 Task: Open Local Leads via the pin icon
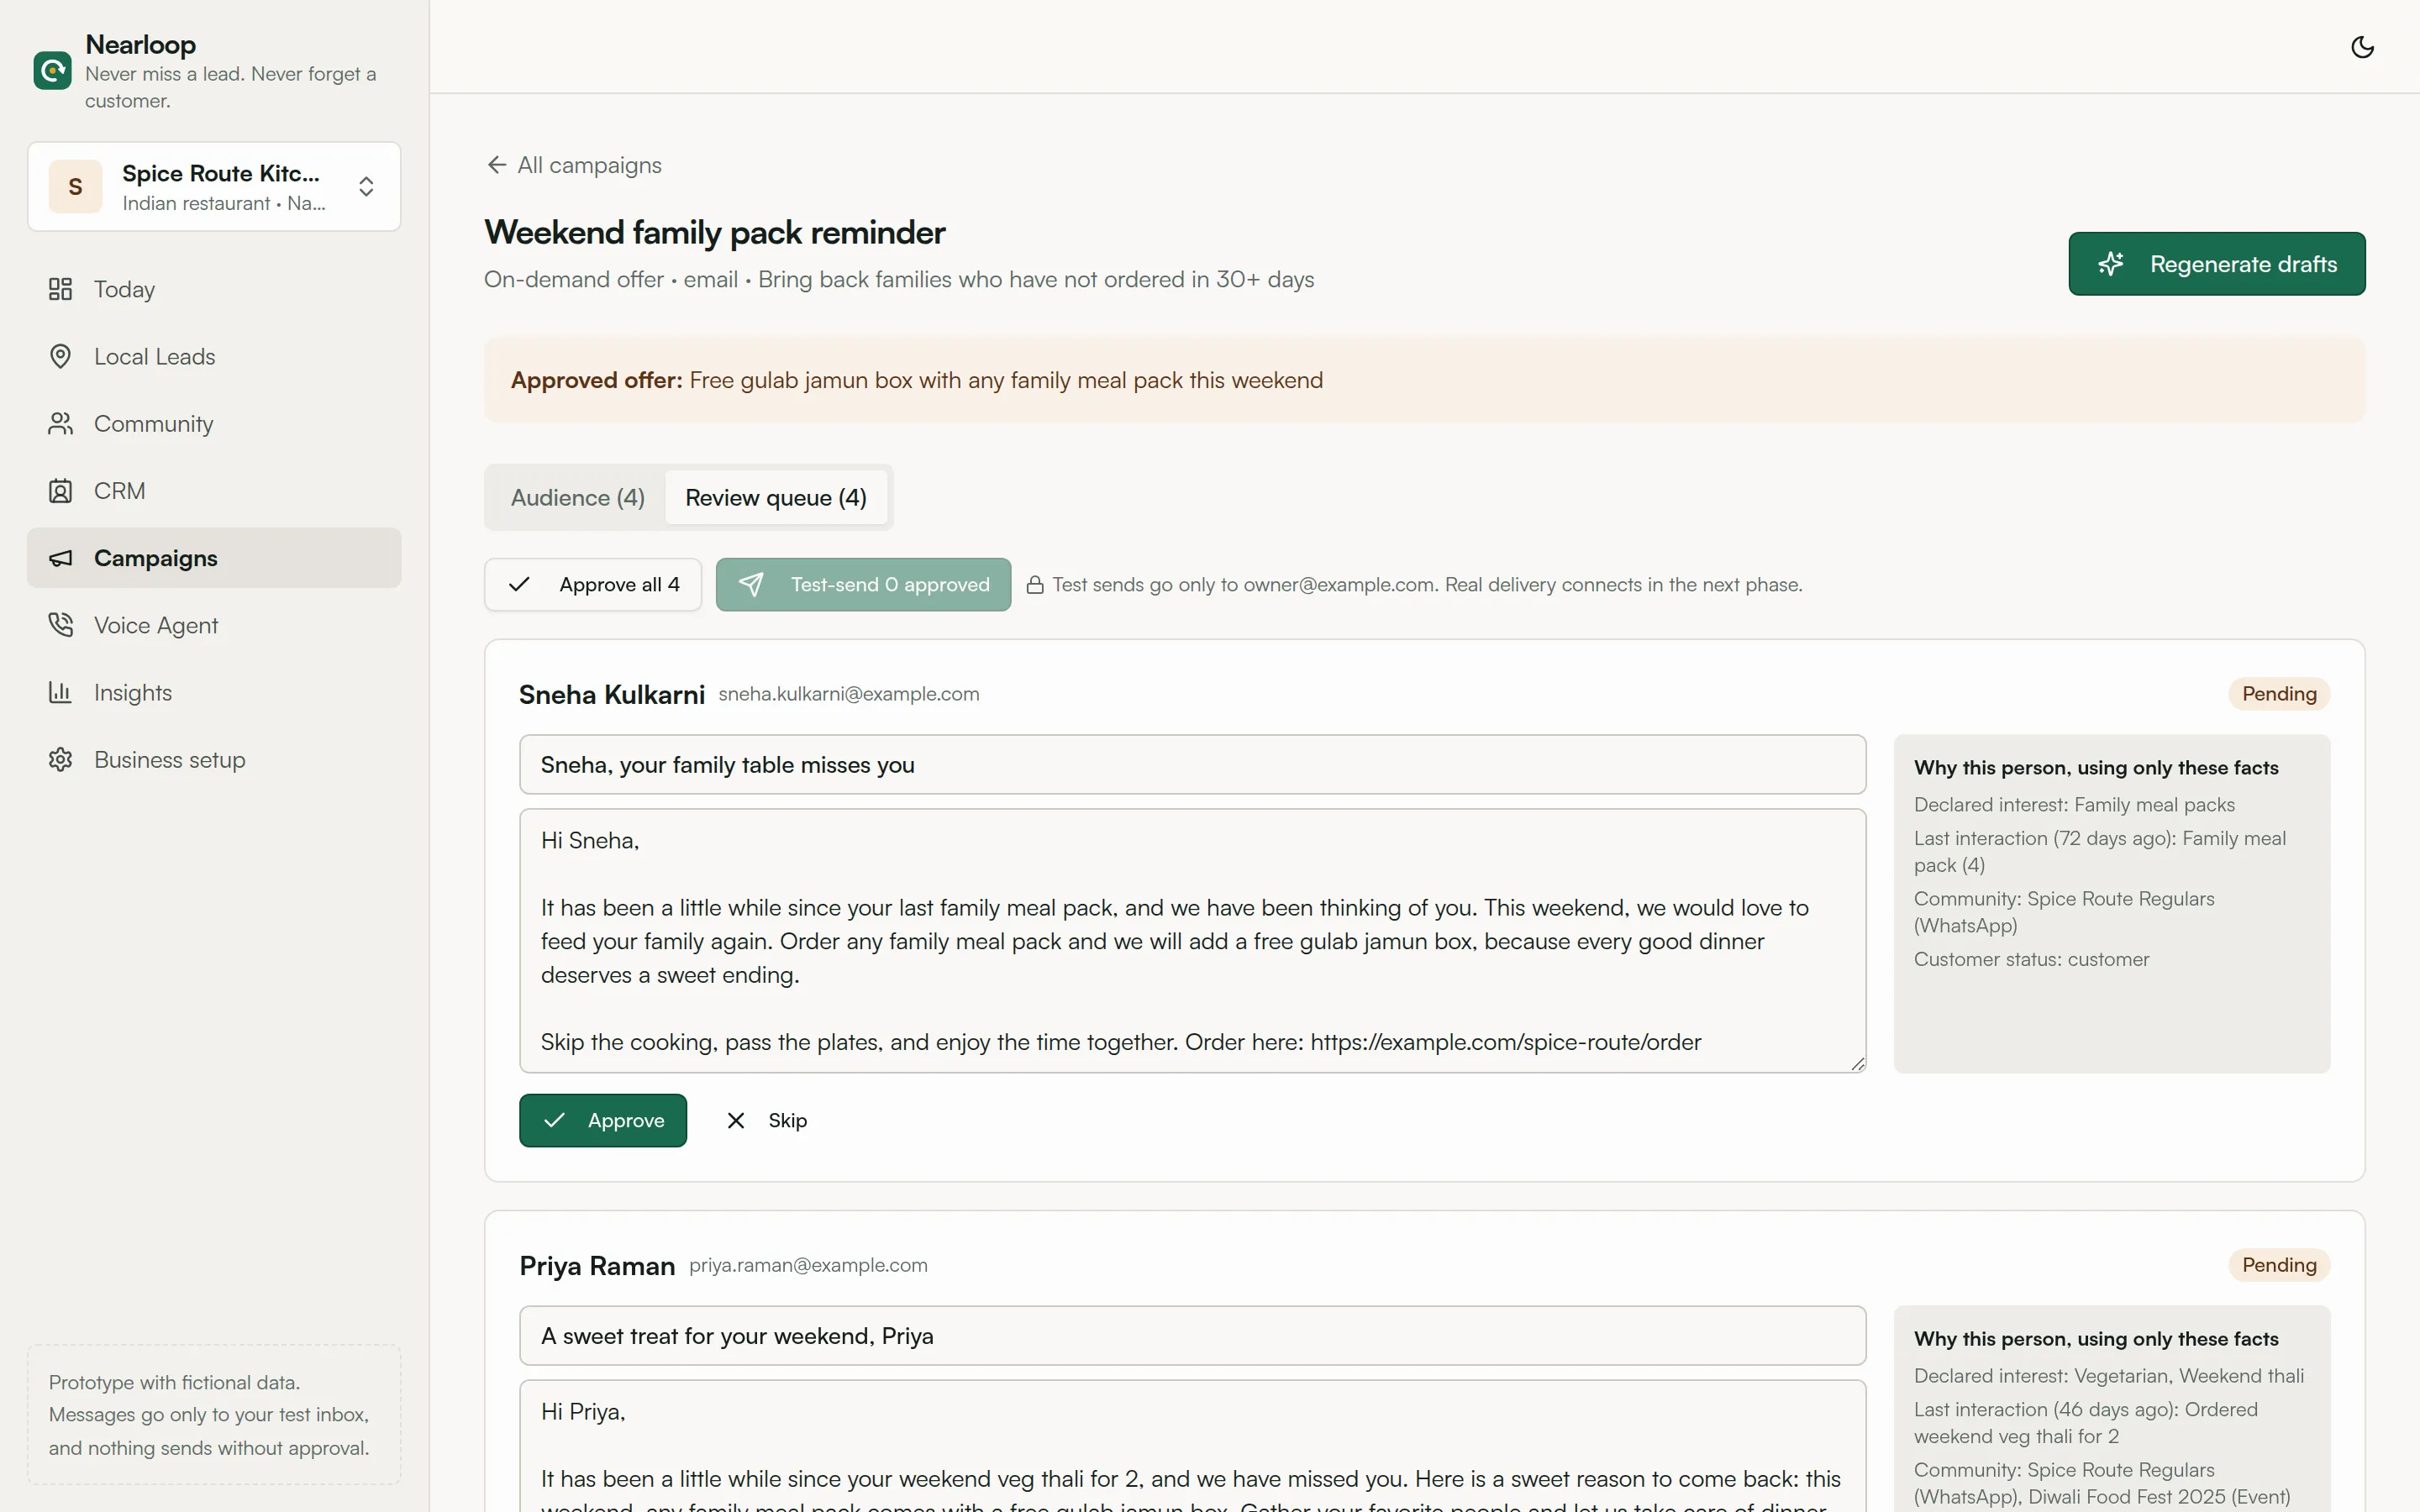pyautogui.click(x=60, y=356)
